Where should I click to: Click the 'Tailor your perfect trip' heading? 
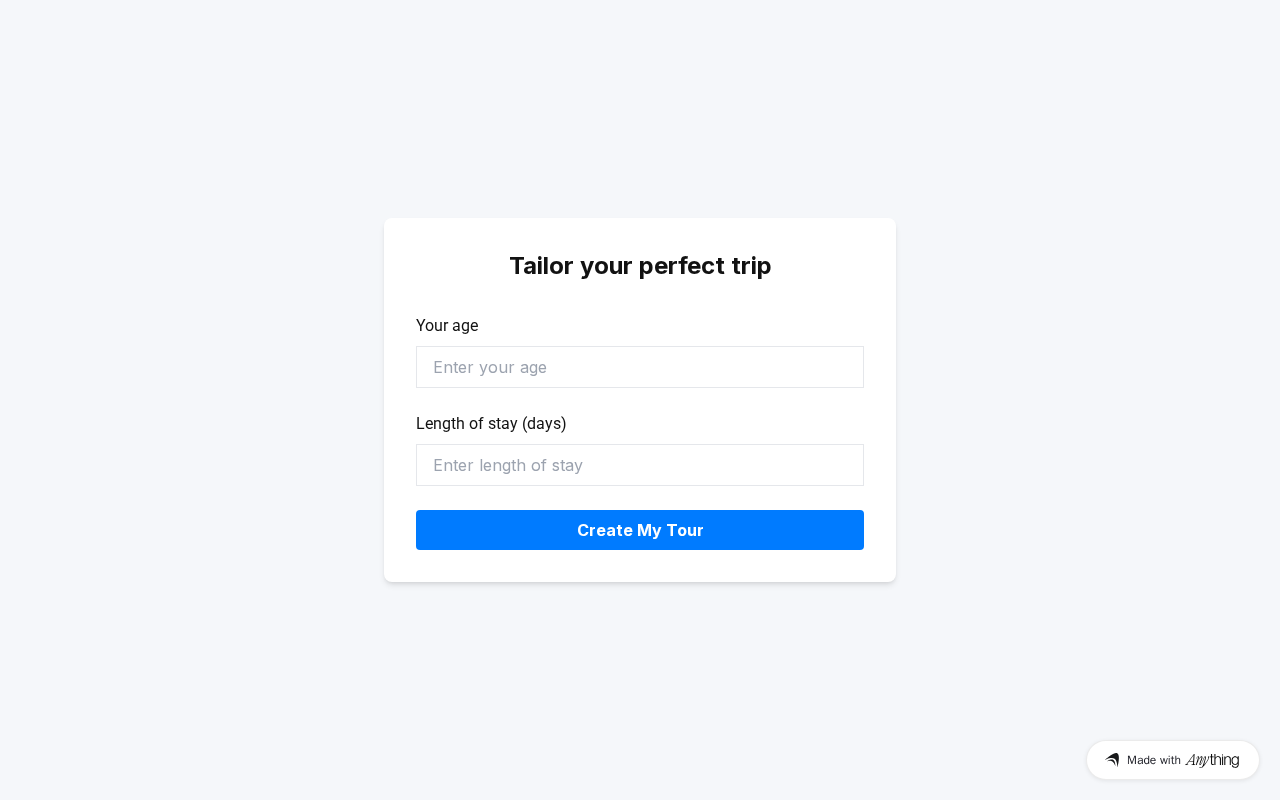click(x=640, y=266)
